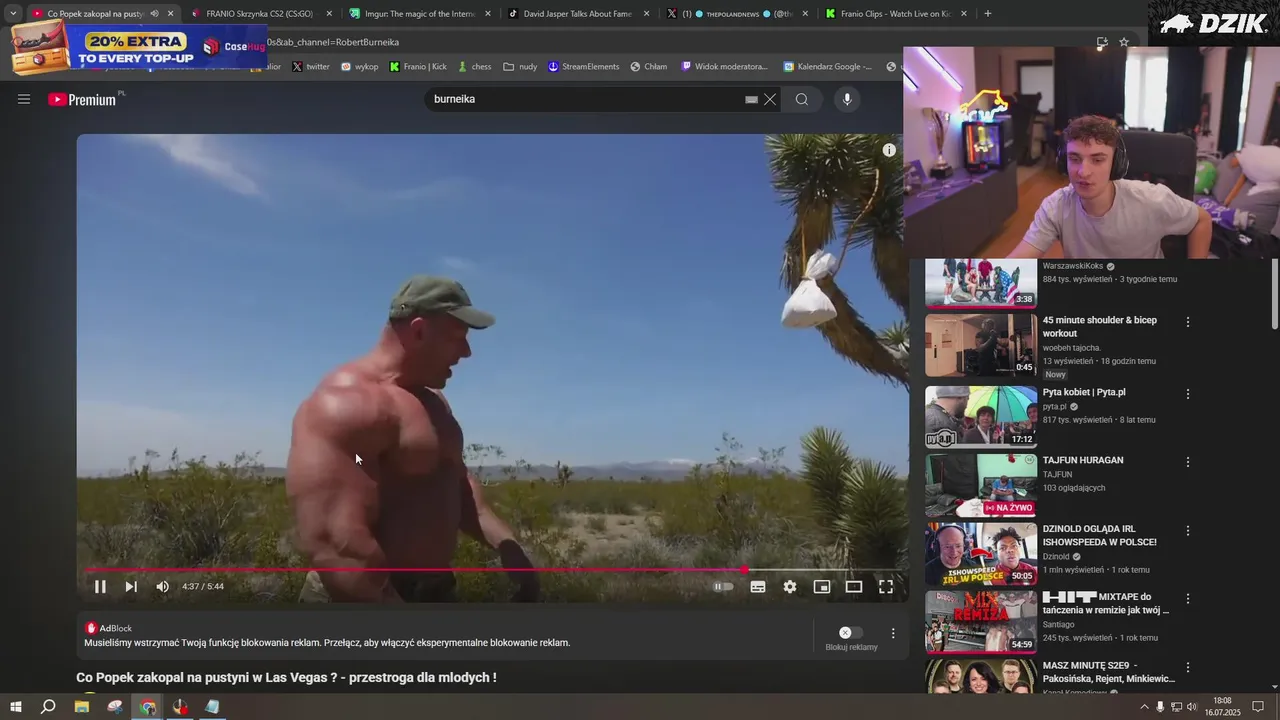The height and width of the screenshot is (720, 1280).
Task: Open AdBlock banner three-dot menu
Action: click(893, 633)
